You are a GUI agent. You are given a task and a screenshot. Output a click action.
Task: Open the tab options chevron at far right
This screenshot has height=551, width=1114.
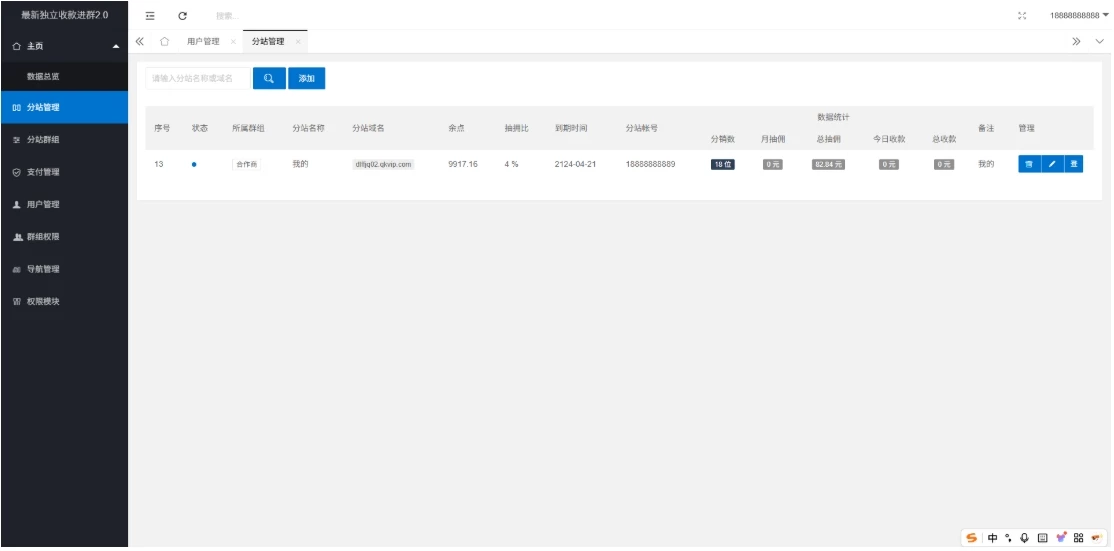[x=1100, y=42]
